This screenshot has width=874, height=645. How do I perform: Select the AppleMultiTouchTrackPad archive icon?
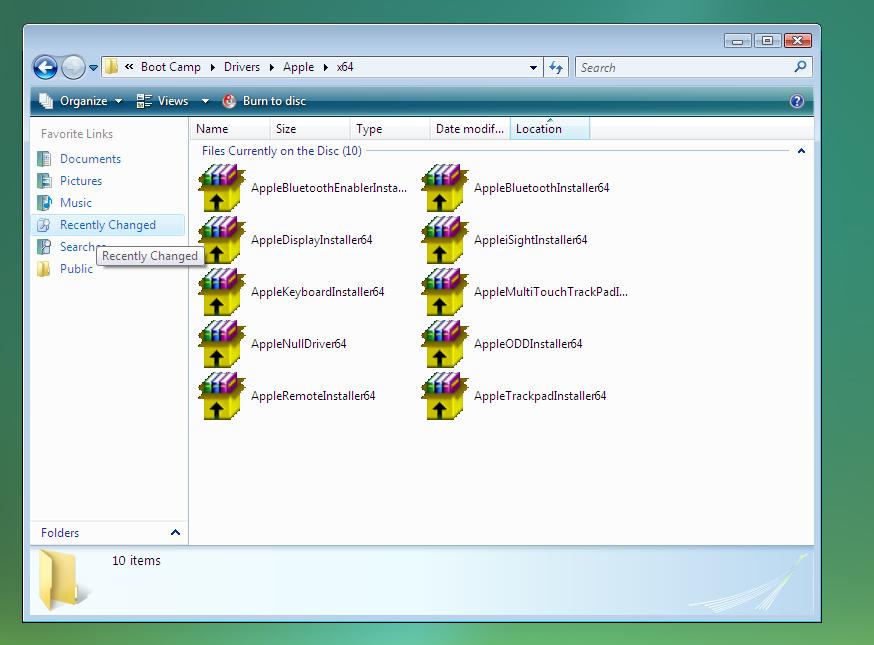pos(444,292)
